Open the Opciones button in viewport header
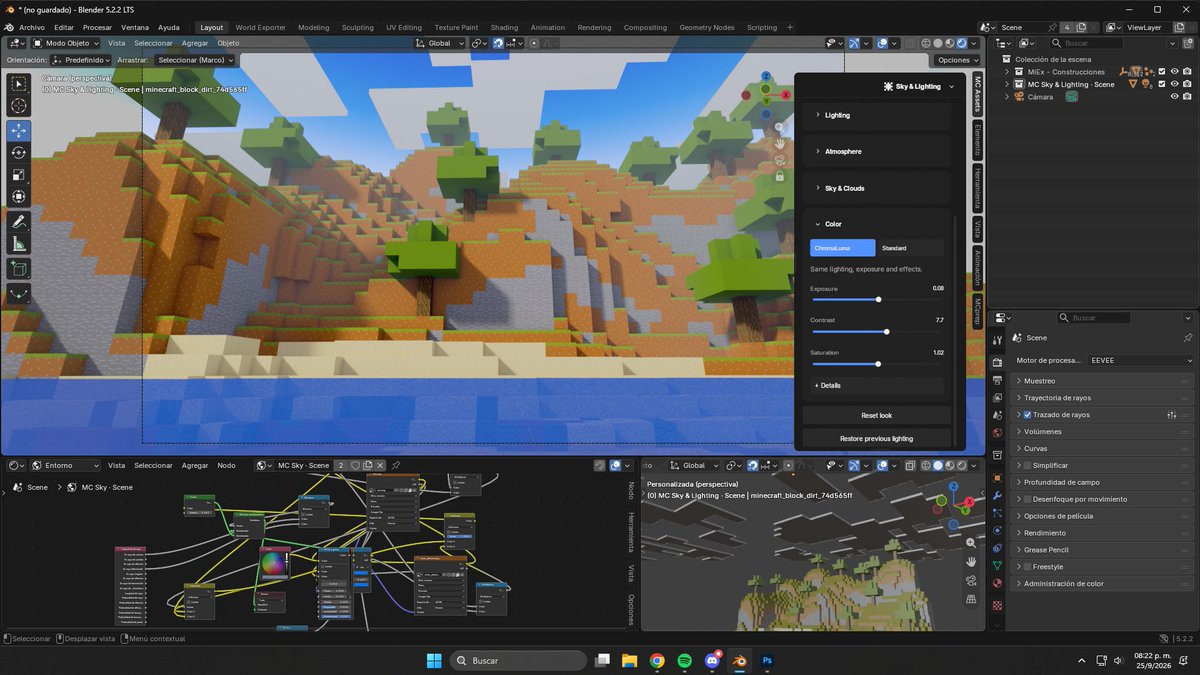The width and height of the screenshot is (1200, 675). click(x=958, y=60)
